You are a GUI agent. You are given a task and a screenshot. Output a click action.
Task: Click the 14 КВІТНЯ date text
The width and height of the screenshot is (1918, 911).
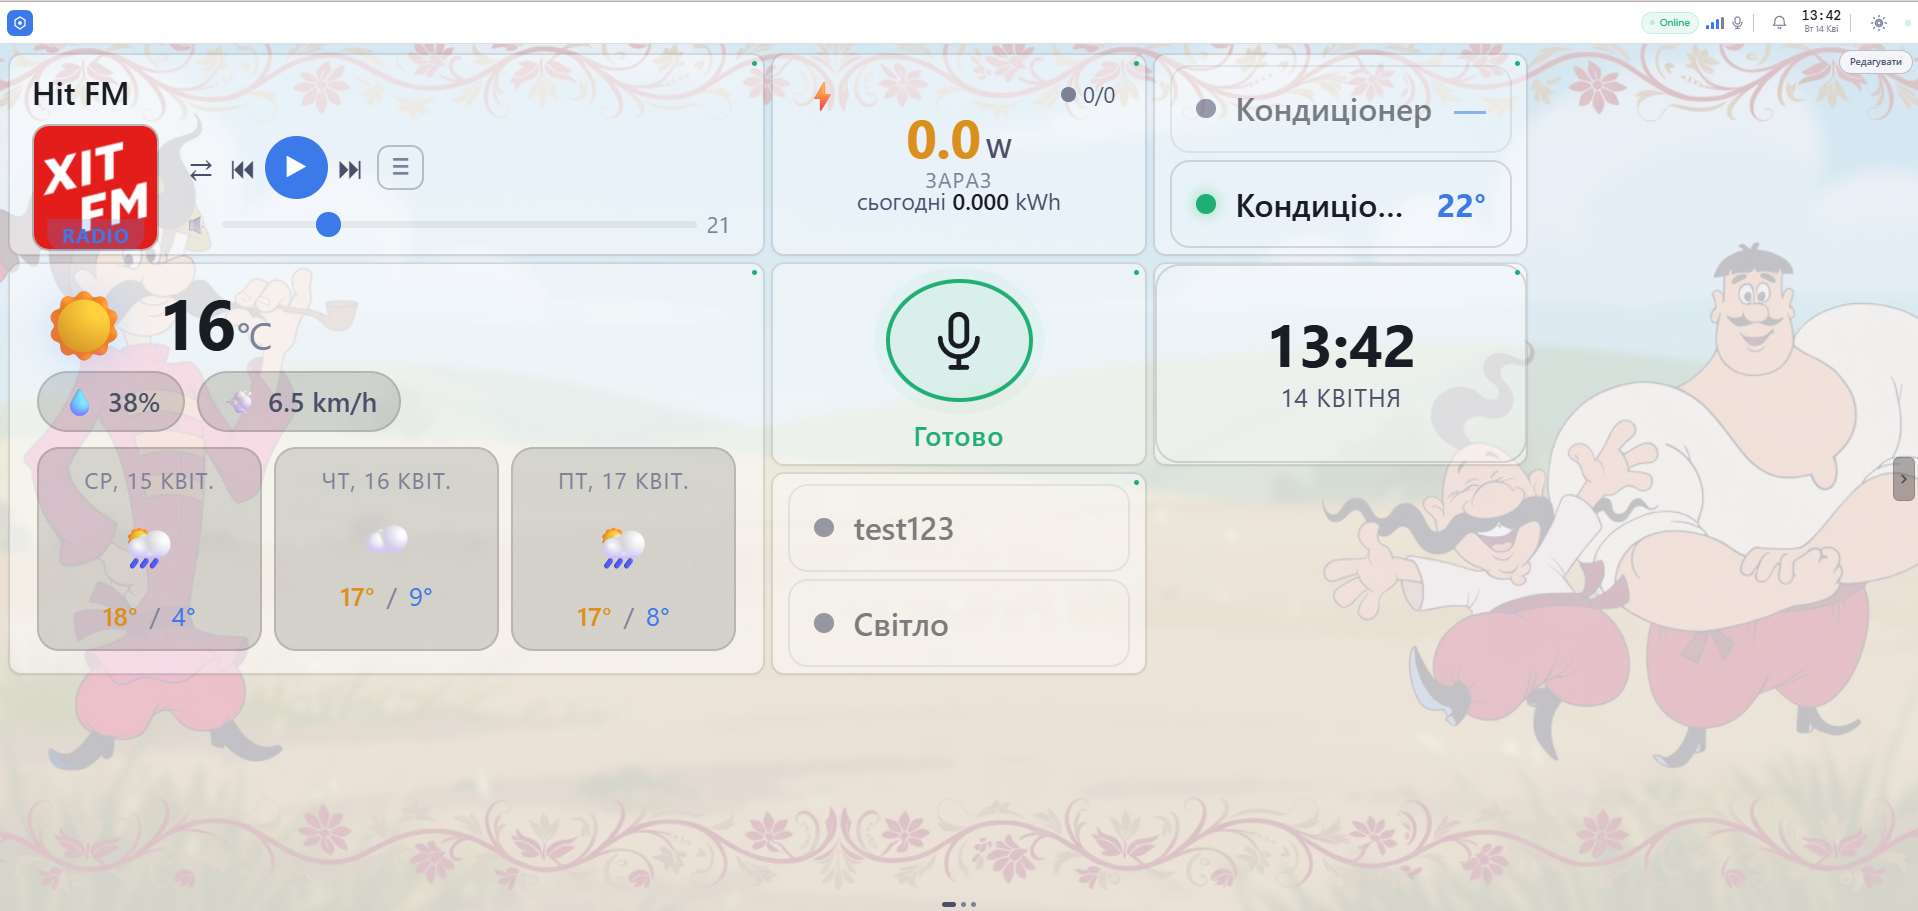point(1341,398)
